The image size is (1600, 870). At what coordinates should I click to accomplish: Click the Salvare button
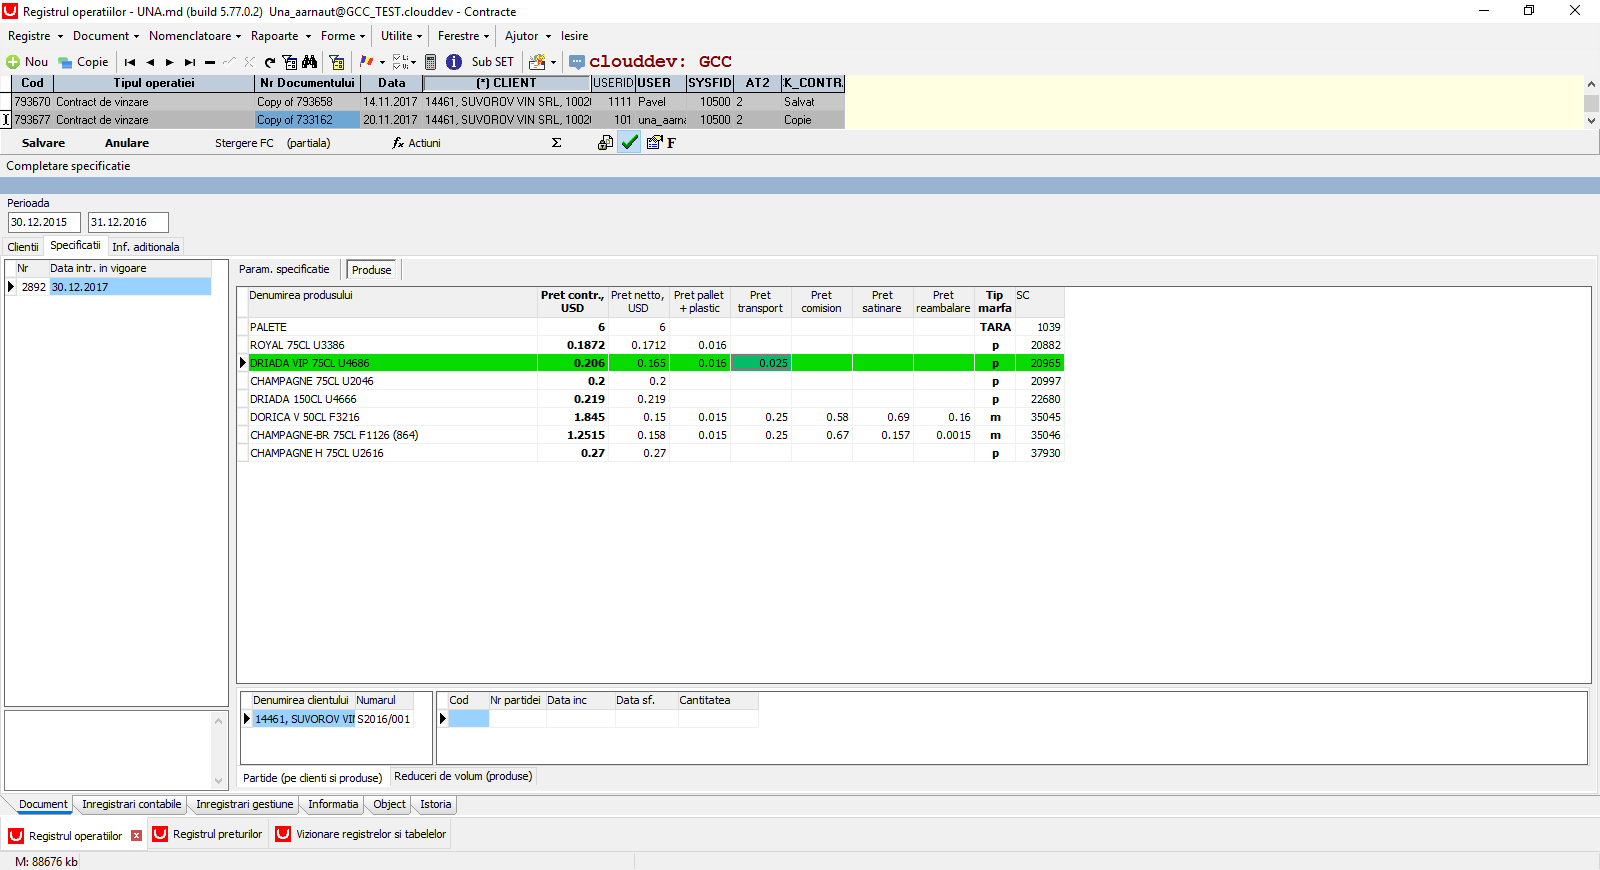(x=43, y=143)
